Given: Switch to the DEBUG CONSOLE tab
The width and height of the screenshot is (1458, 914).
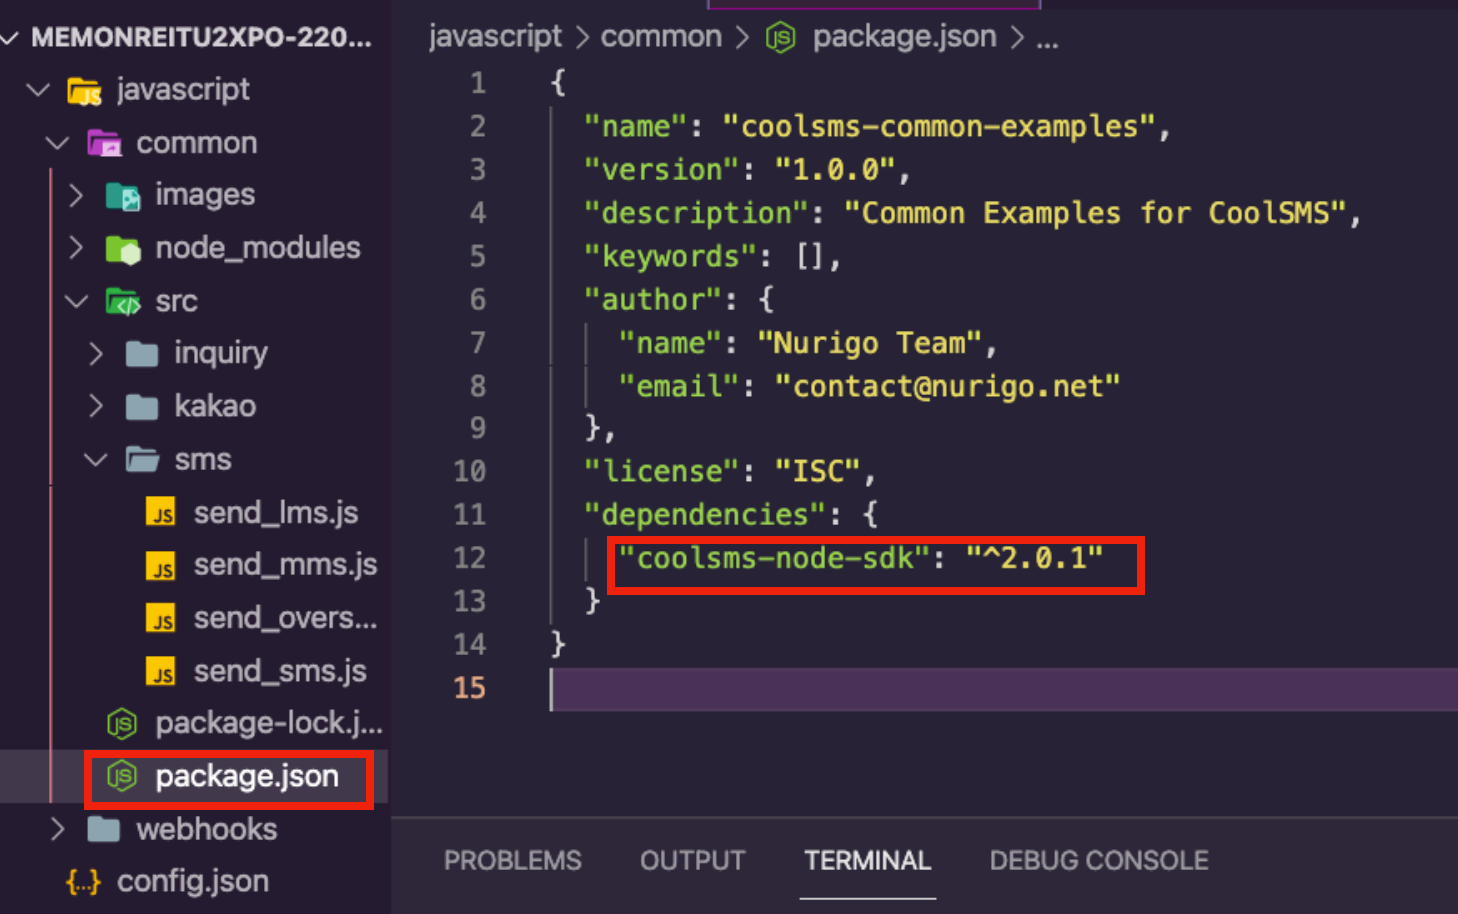Looking at the screenshot, I should 1099,861.
